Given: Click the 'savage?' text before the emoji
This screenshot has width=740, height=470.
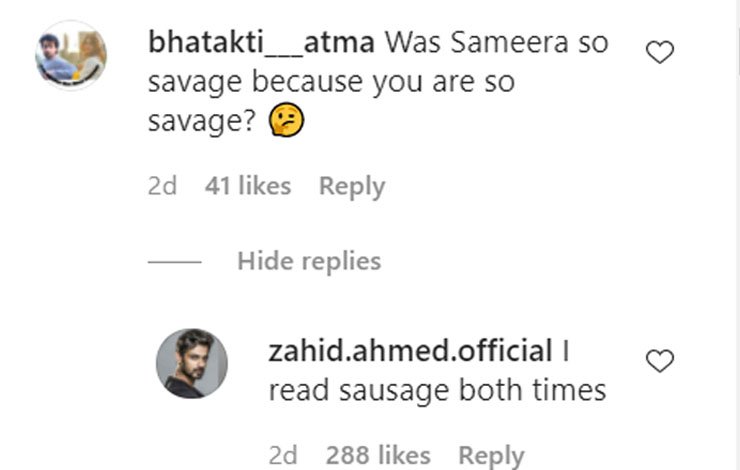Looking at the screenshot, I should pyautogui.click(x=203, y=122).
